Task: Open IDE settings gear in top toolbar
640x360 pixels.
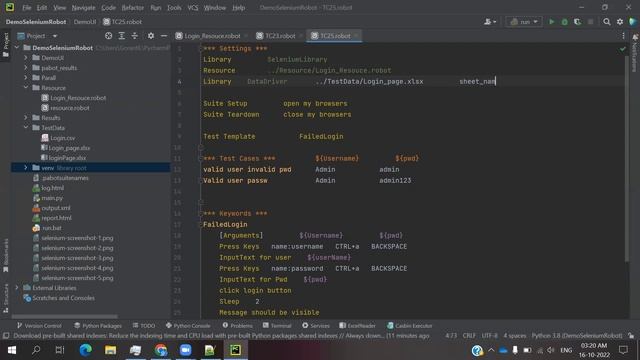Action: 620,22
